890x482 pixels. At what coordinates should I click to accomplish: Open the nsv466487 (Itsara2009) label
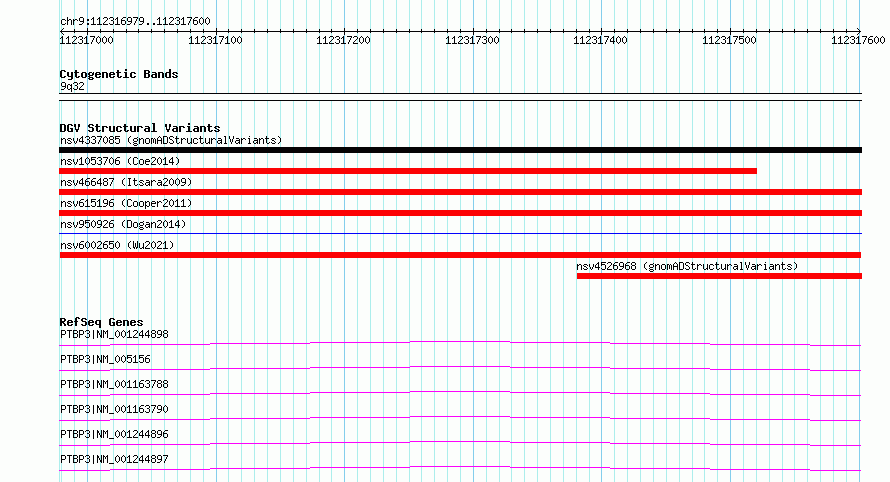point(126,182)
